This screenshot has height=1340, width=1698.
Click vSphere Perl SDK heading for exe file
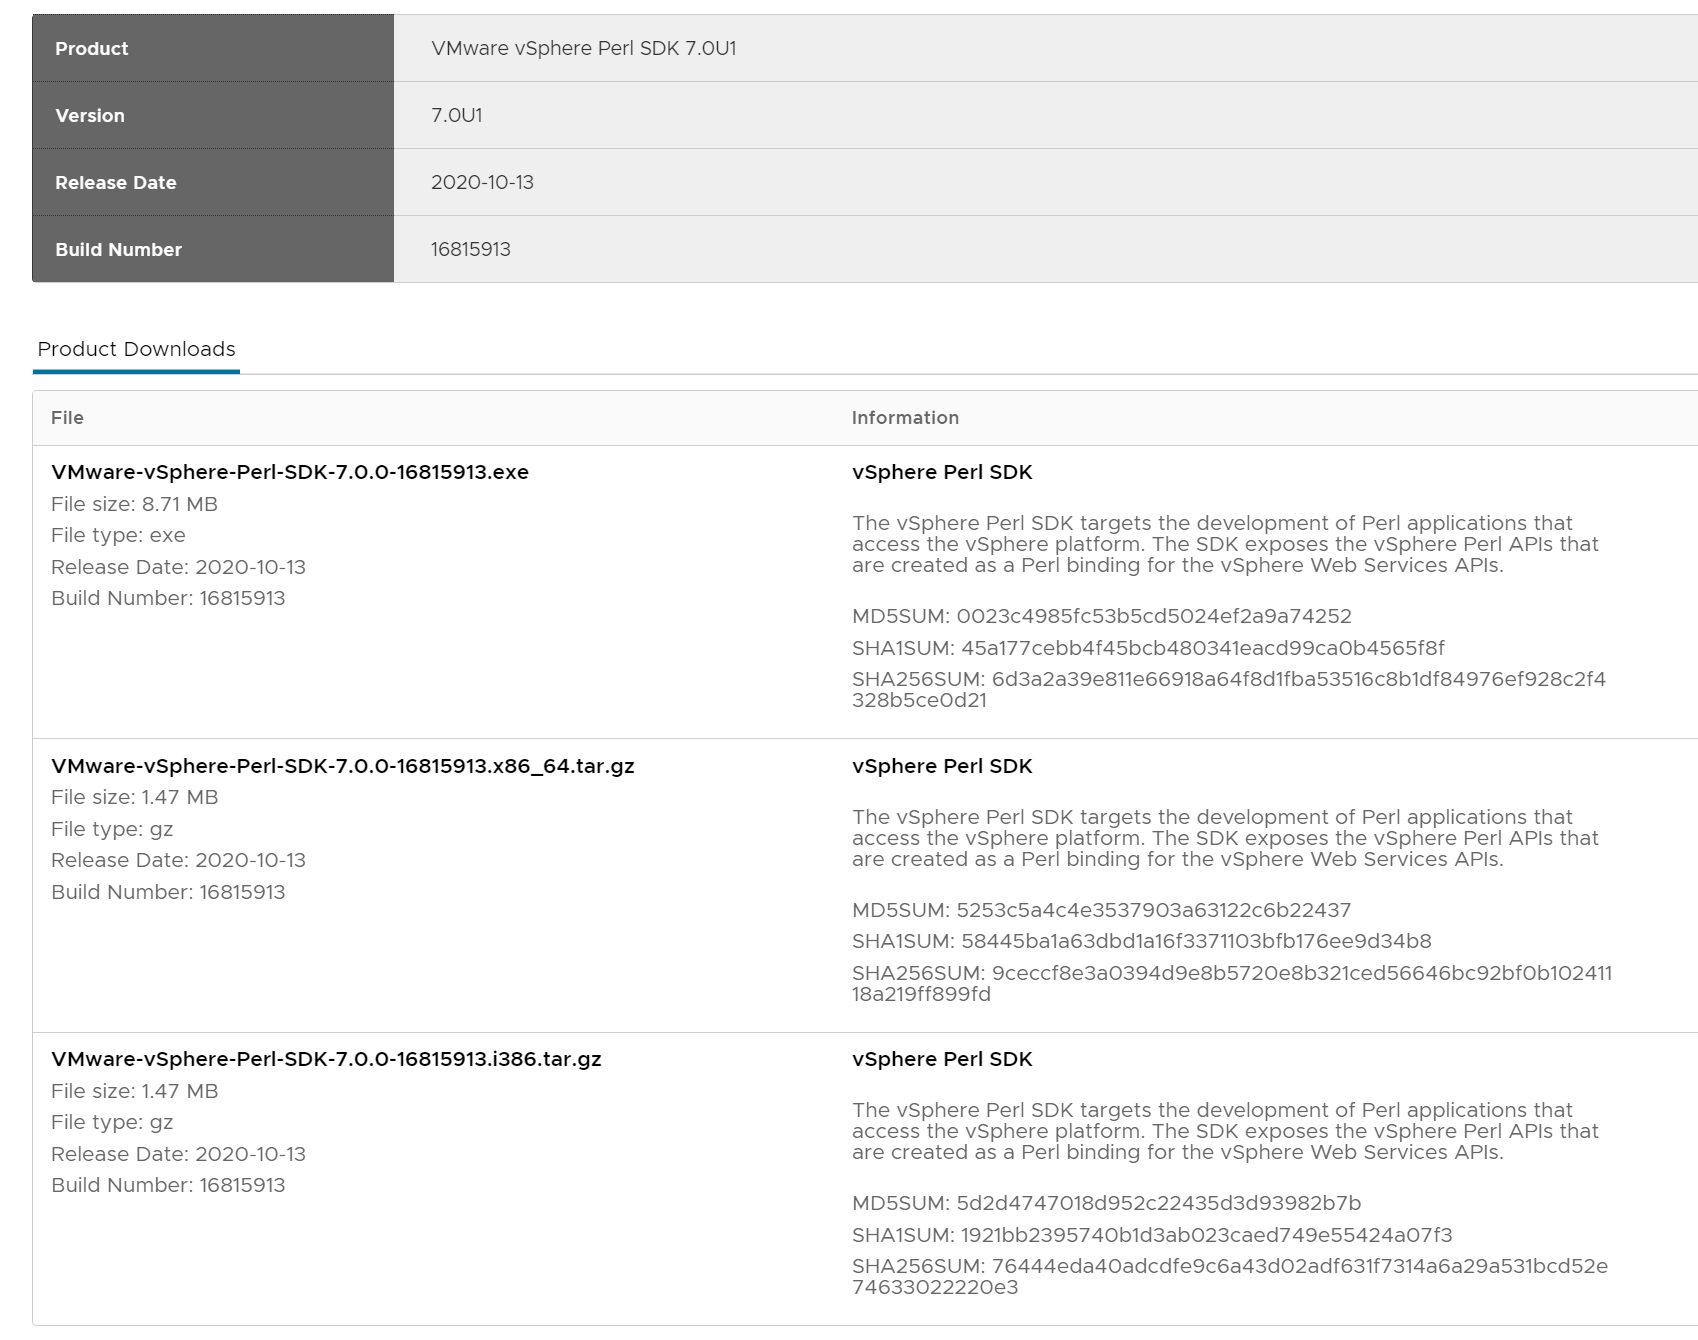pos(942,472)
